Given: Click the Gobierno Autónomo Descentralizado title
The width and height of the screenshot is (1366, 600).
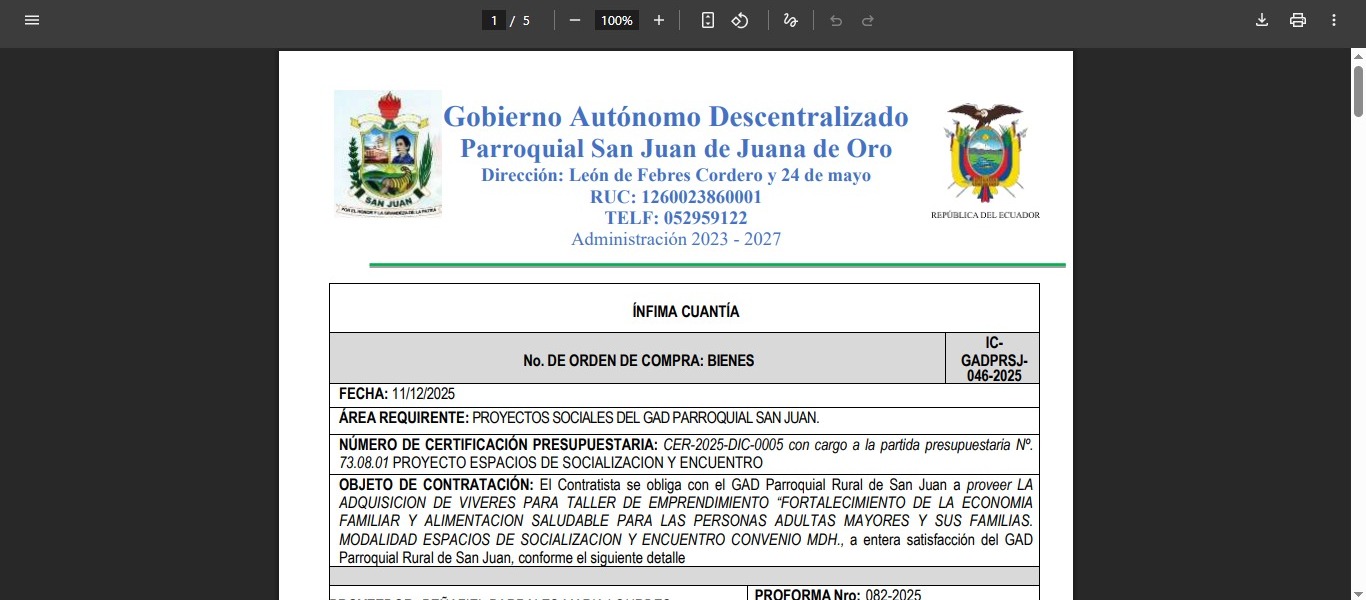Looking at the screenshot, I should (675, 117).
